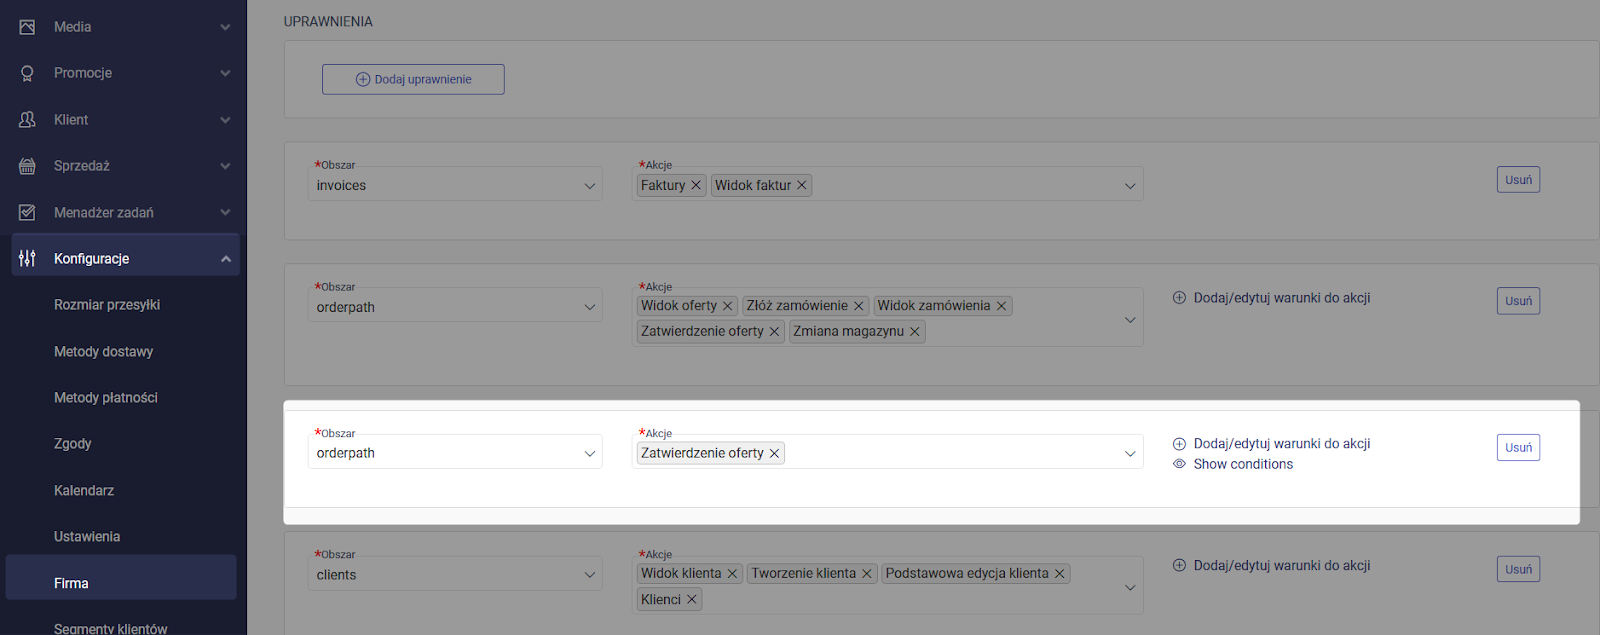Viewport: 1600px width, 635px height.
Task: Remove the Podstawowa edycja klienta tag
Action: point(1059,574)
